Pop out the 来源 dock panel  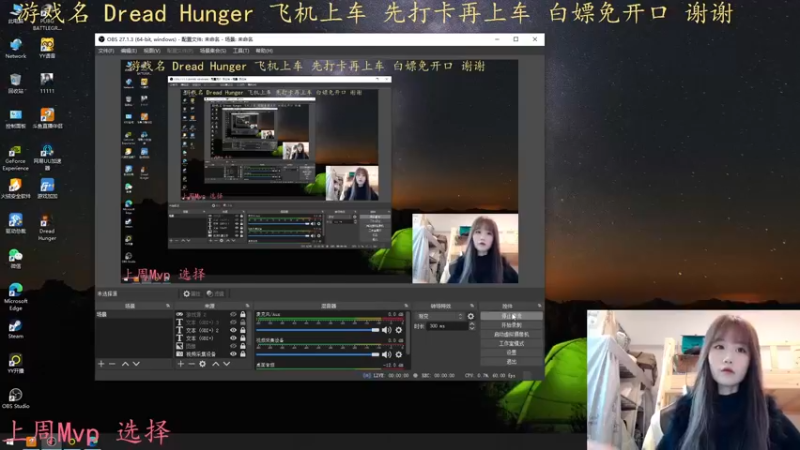[247, 306]
